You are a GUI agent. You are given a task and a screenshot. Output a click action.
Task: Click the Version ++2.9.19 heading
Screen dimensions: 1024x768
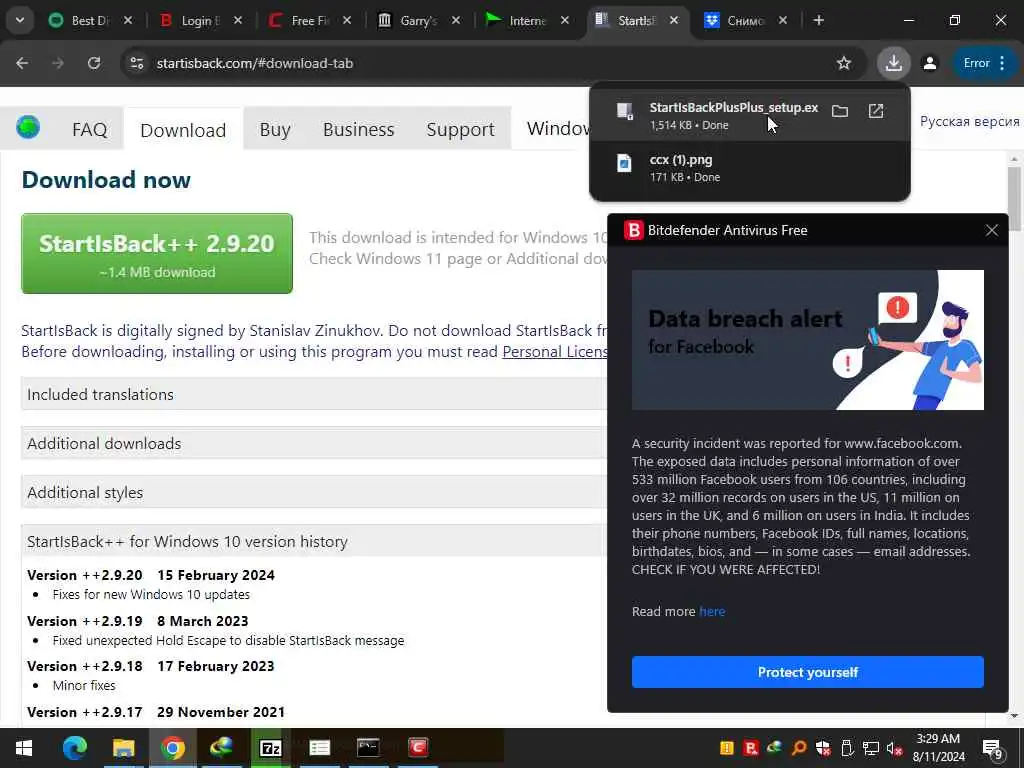coord(138,620)
